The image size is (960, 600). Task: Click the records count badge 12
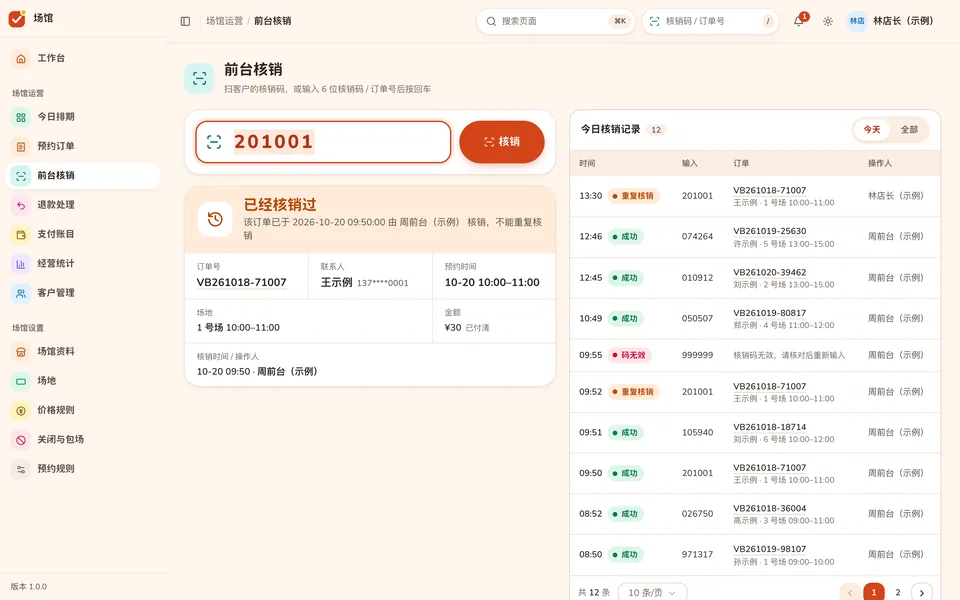656,130
